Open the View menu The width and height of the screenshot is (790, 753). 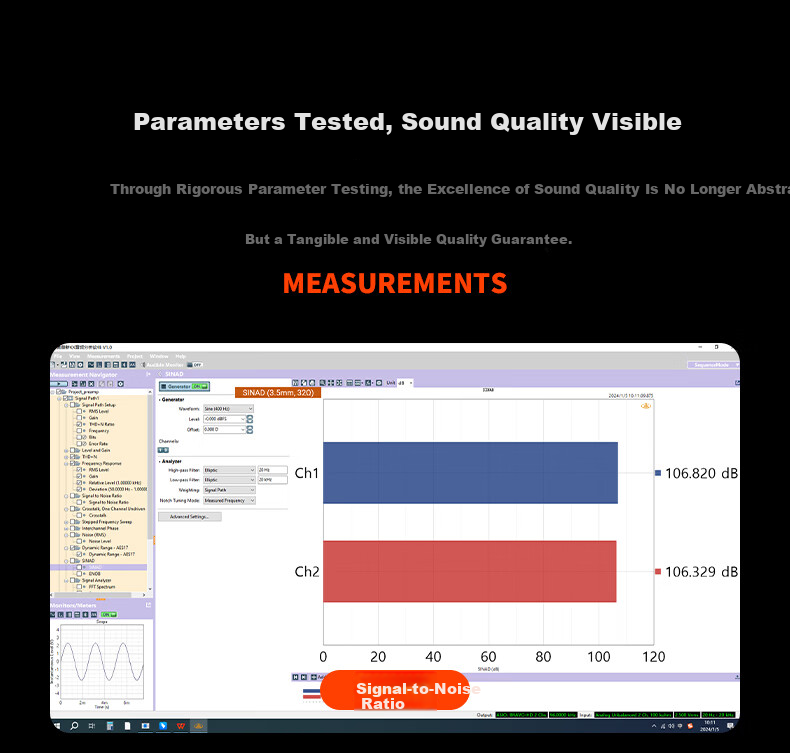(75, 356)
